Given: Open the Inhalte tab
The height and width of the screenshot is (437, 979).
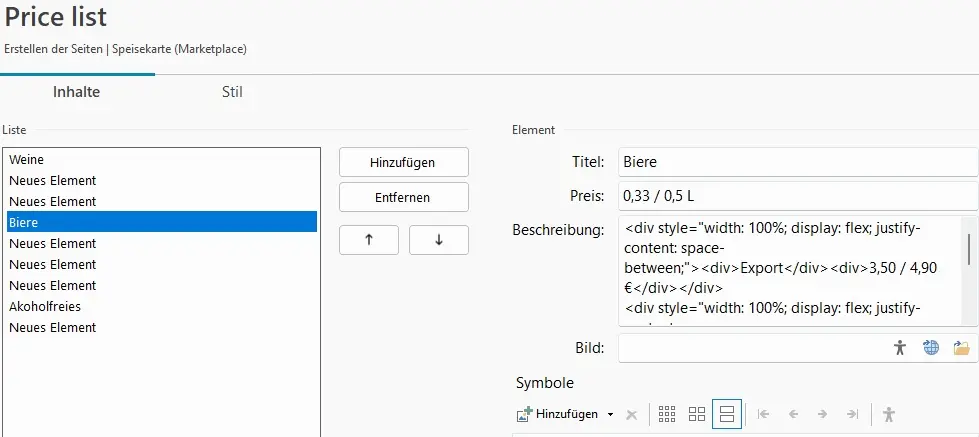Looking at the screenshot, I should pyautogui.click(x=77, y=93).
